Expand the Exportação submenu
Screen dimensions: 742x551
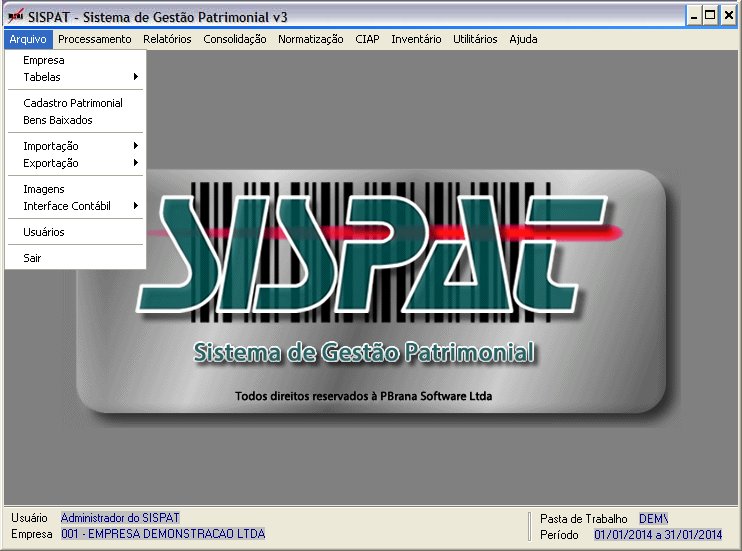click(x=75, y=163)
